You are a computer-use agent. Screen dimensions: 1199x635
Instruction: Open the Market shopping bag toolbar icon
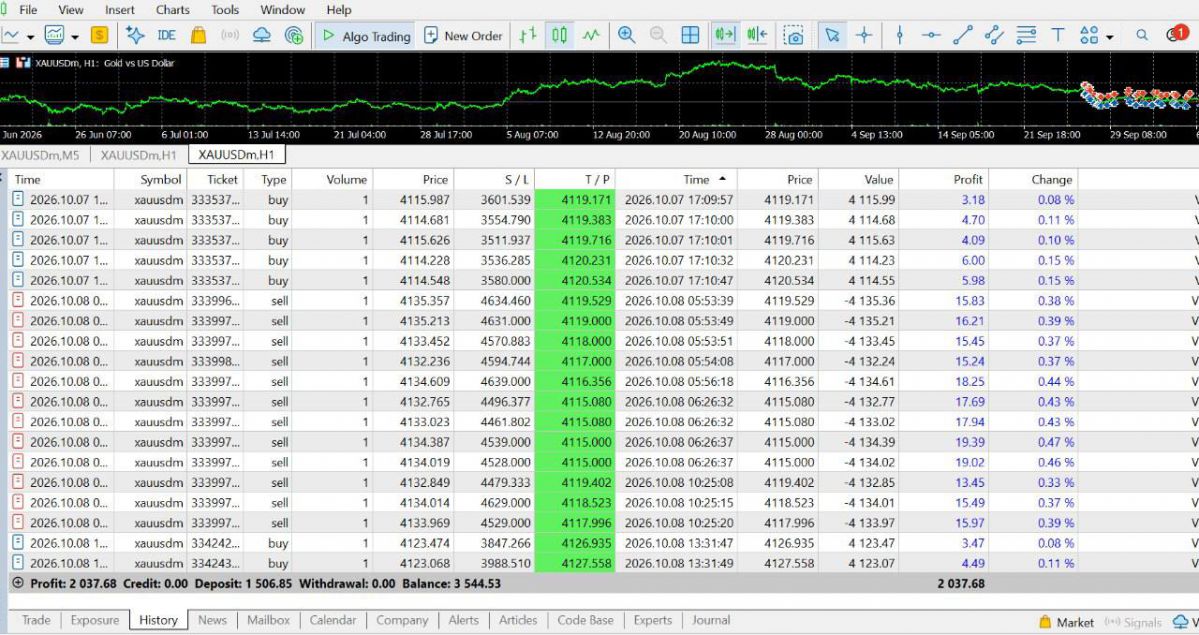(x=198, y=35)
